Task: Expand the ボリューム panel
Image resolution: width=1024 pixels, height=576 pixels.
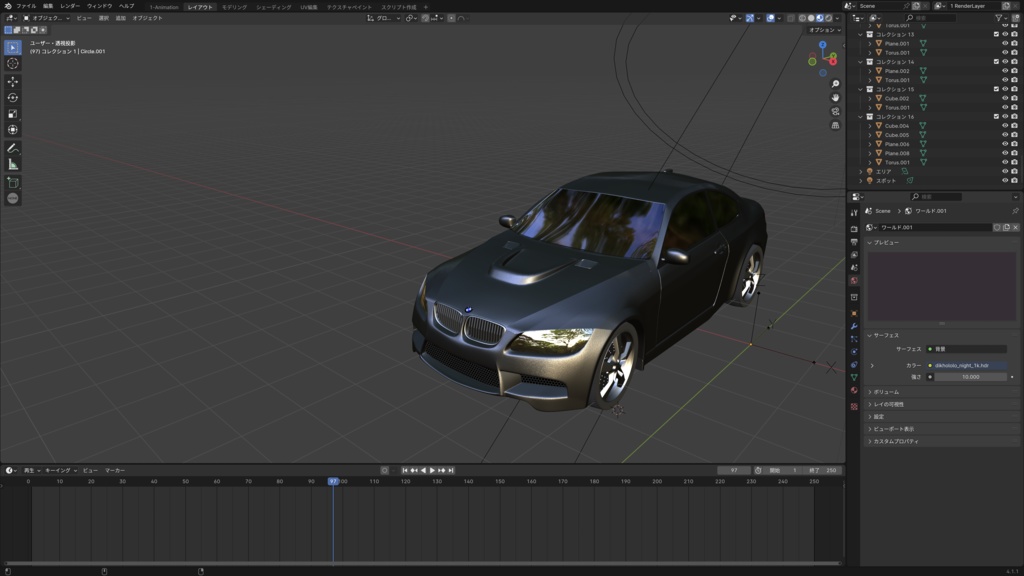Action: coord(940,392)
